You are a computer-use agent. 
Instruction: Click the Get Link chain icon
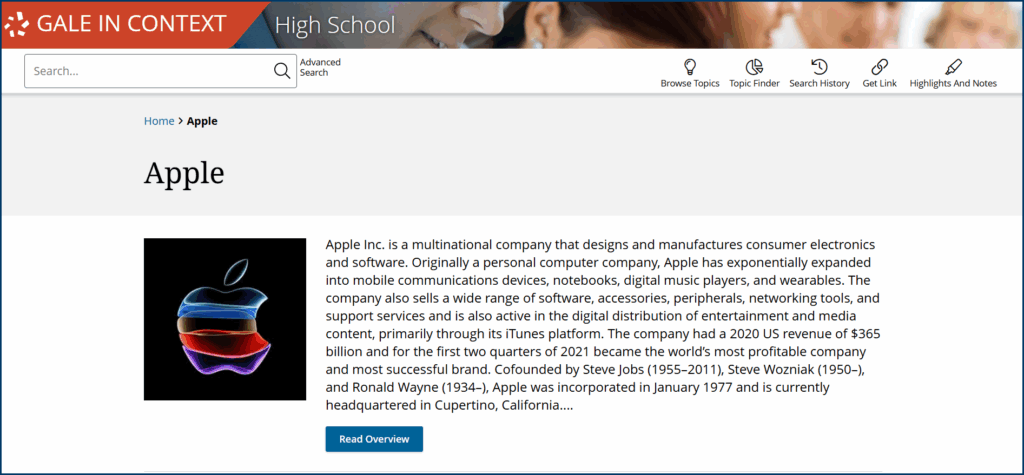[x=880, y=67]
